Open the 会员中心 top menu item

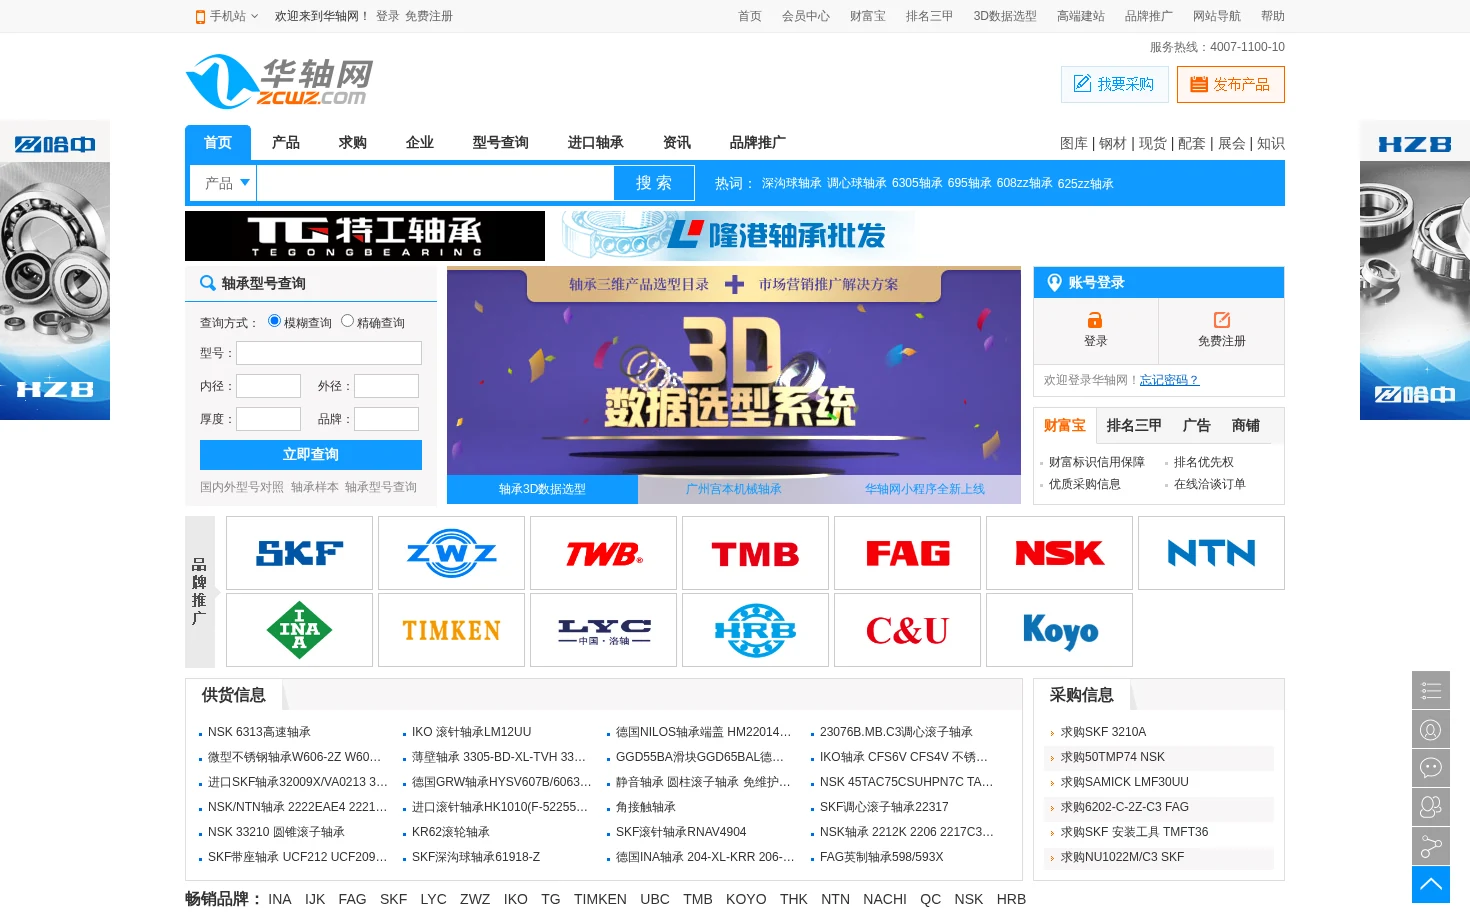806,16
